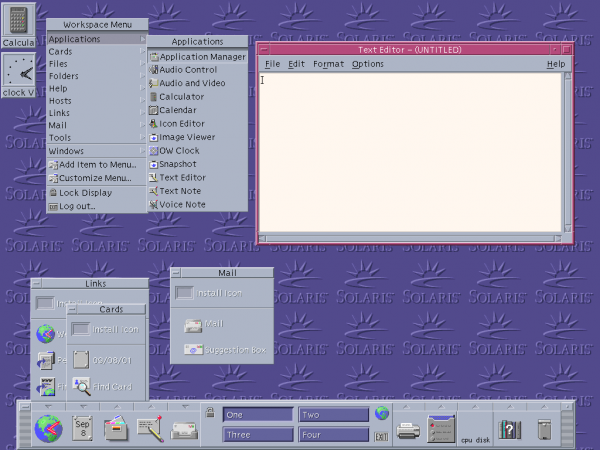Screen dimensions: 600x450
Task: Click the Suggestion Box icon in Mail subpanel
Action: [193, 350]
